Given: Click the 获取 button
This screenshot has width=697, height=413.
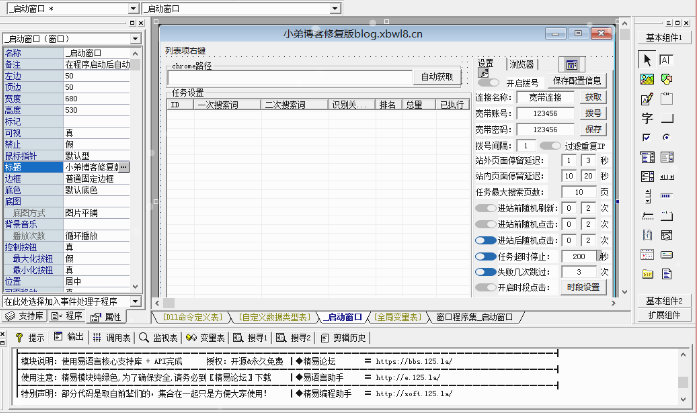Looking at the screenshot, I should pyautogui.click(x=593, y=97).
